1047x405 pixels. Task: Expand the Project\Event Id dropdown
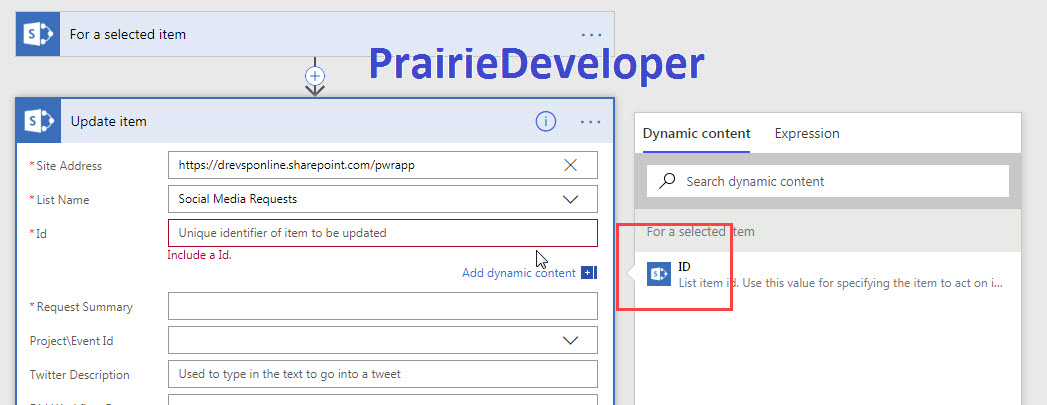click(x=570, y=340)
